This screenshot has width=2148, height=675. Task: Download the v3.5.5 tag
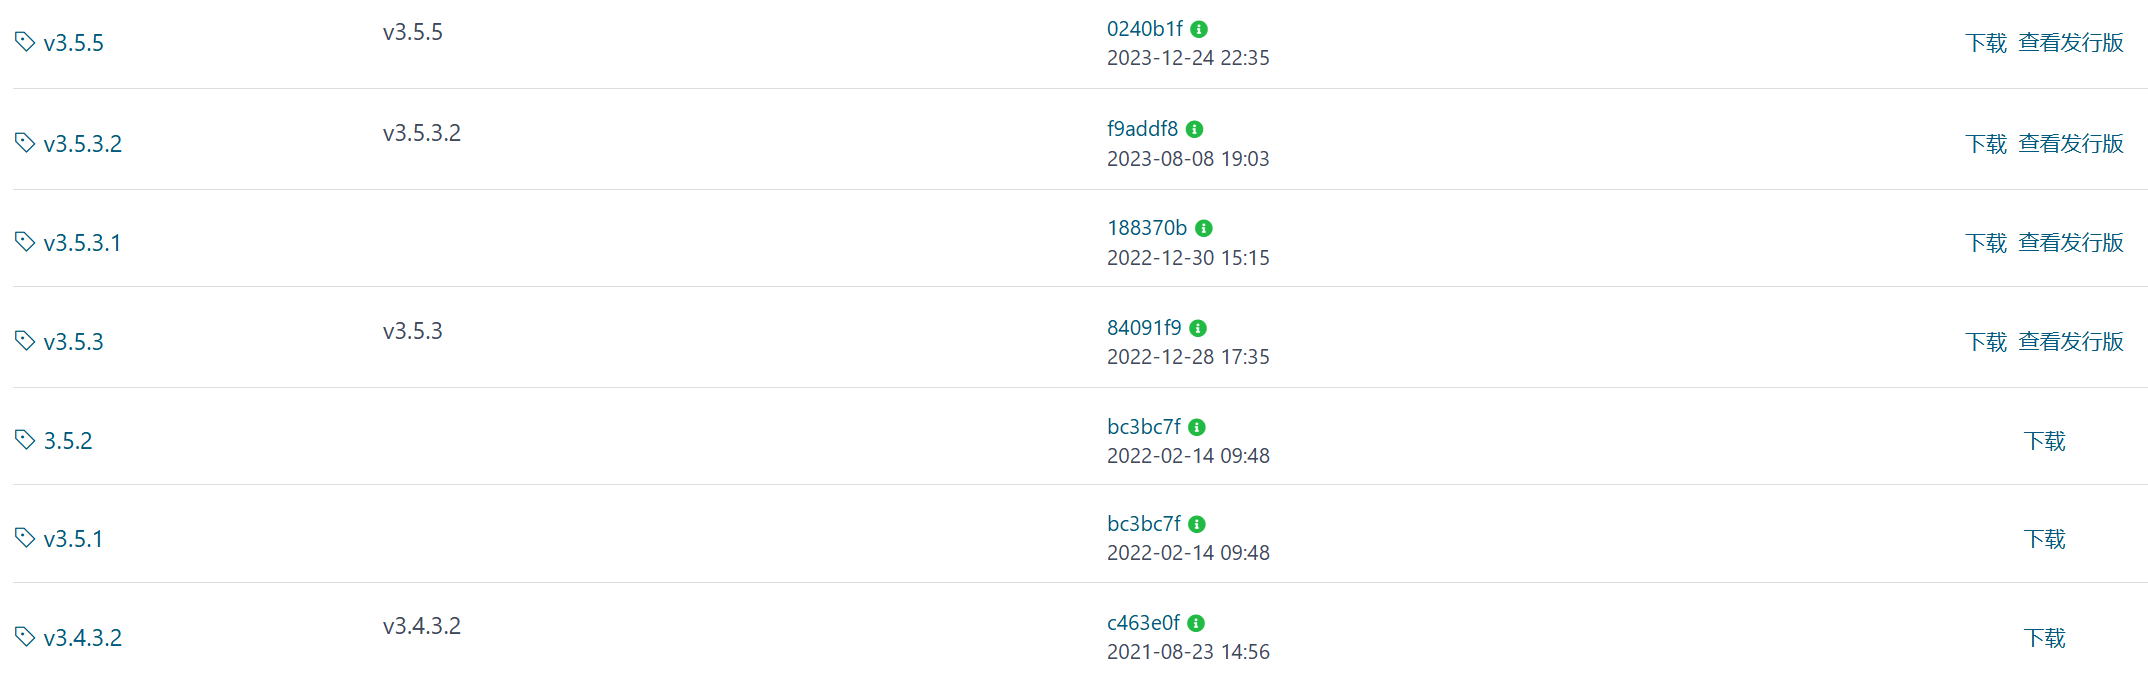(1986, 43)
